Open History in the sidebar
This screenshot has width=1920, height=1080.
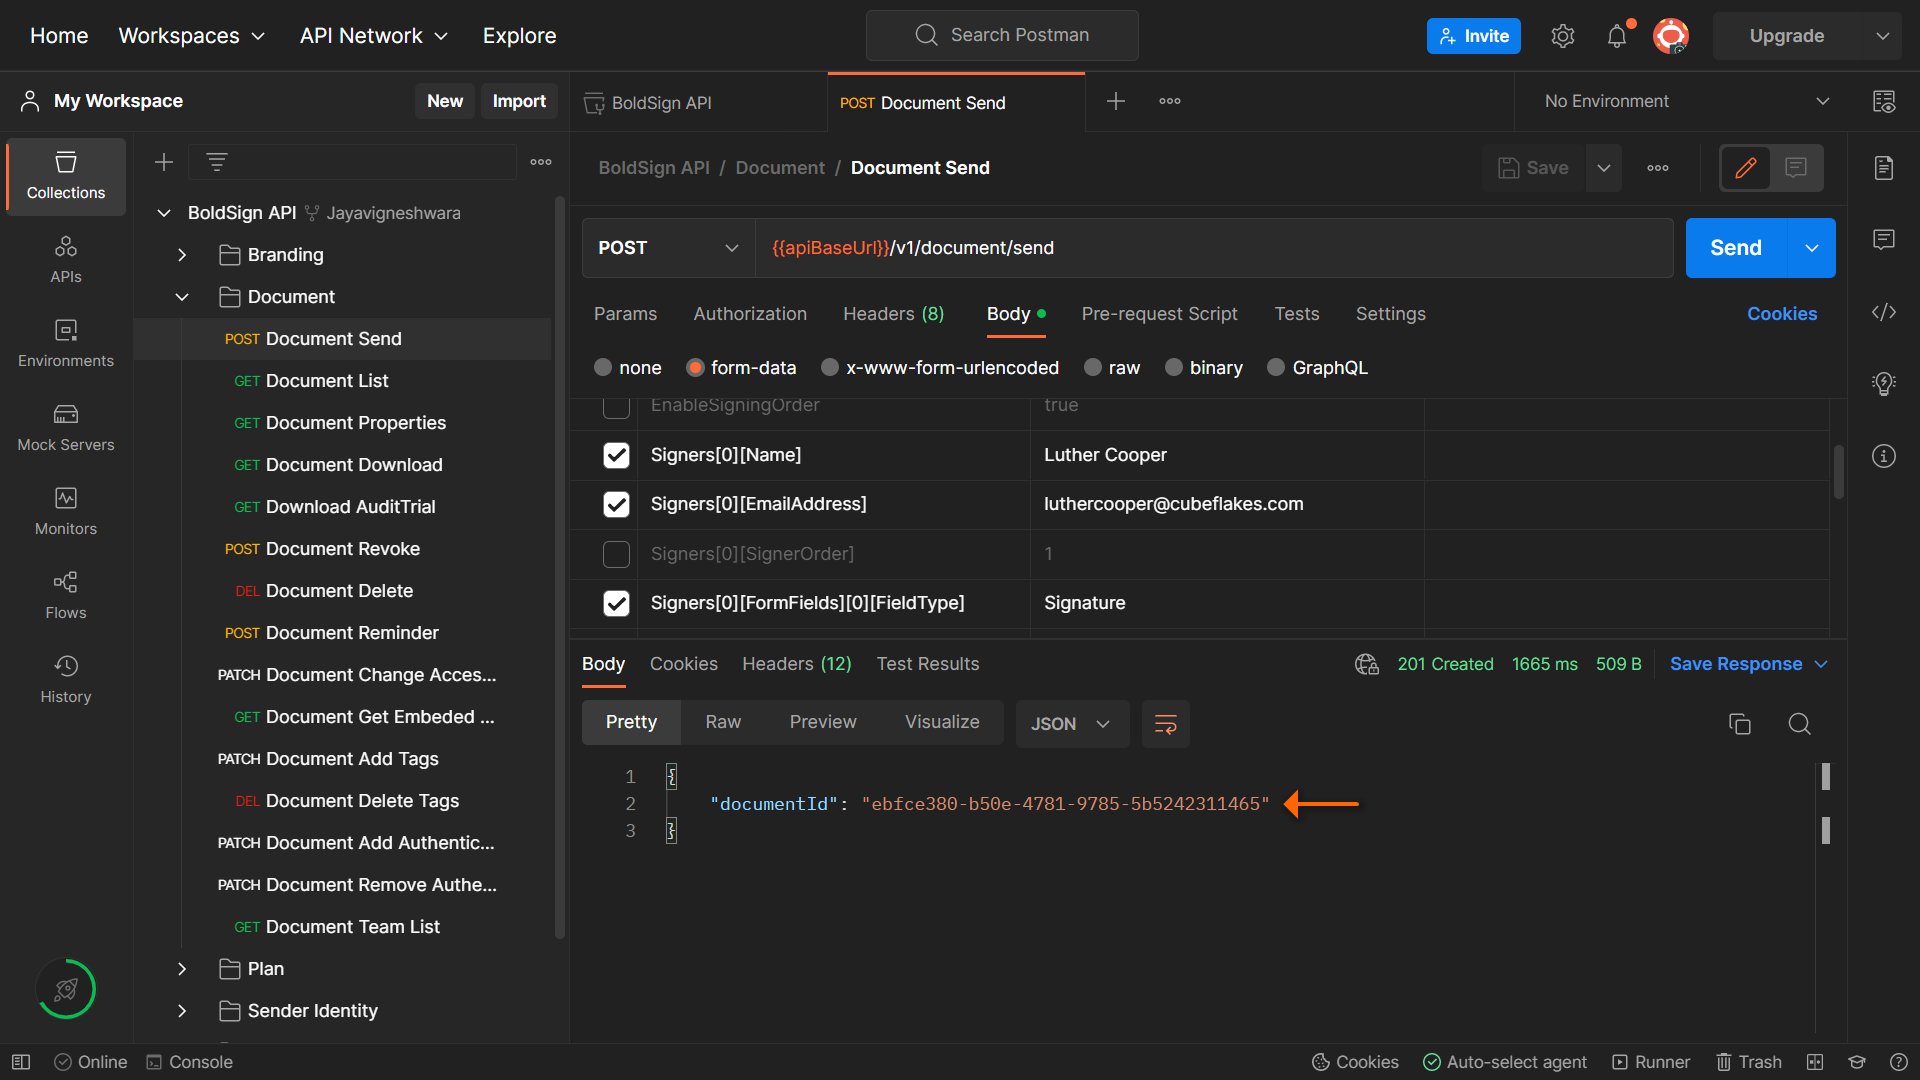click(66, 680)
